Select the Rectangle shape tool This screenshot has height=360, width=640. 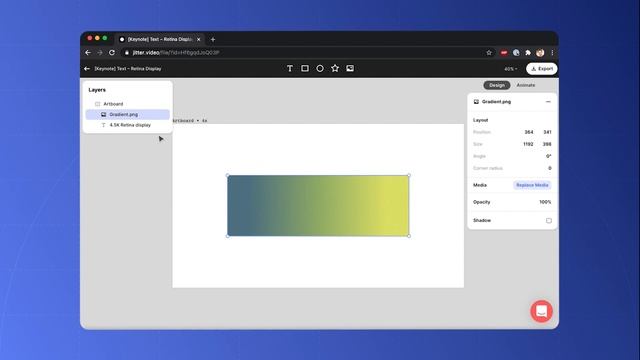pyautogui.click(x=305, y=69)
